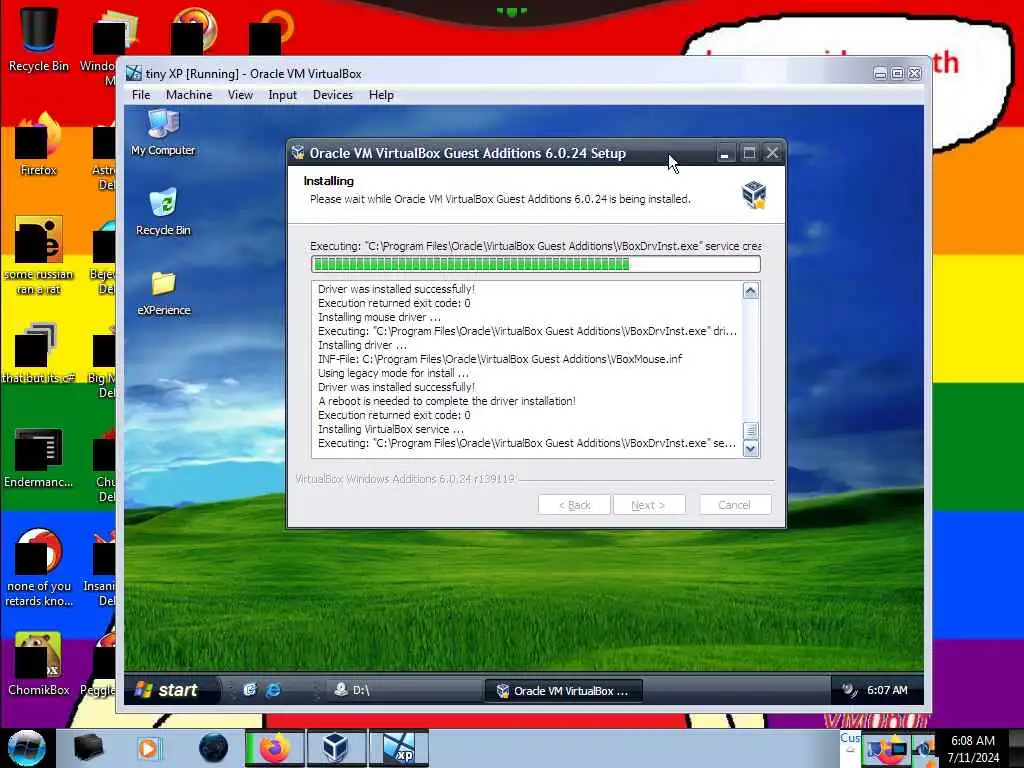This screenshot has height=768, width=1024.
Task: Select host Recycle Bin desktop icon
Action: pos(39,37)
